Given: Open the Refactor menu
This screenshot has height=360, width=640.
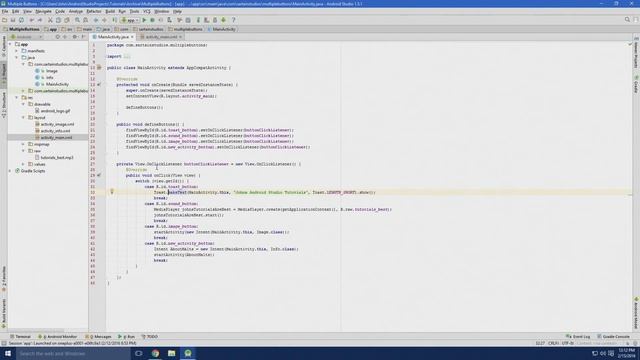Looking at the screenshot, I should point(93,11).
